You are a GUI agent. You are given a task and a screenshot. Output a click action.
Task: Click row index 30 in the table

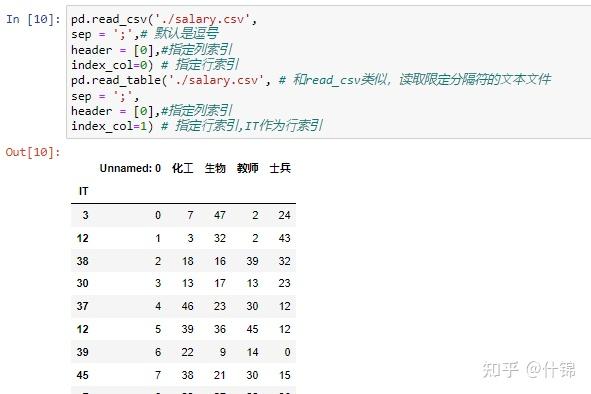[x=83, y=283]
